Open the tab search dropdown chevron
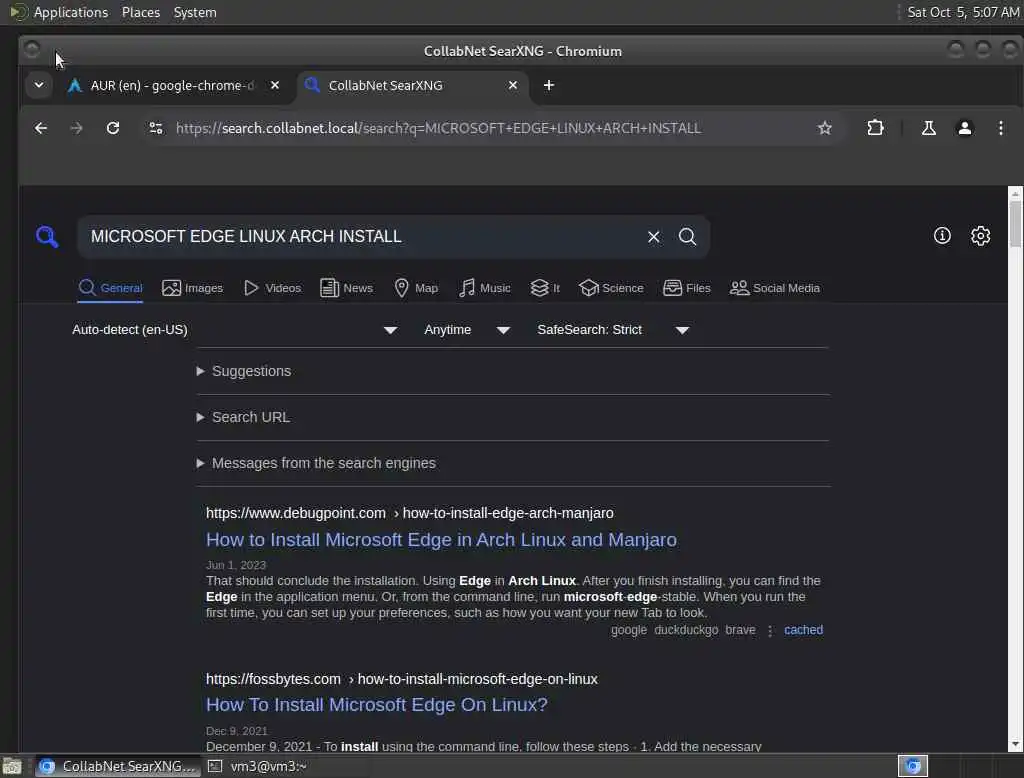 (39, 85)
